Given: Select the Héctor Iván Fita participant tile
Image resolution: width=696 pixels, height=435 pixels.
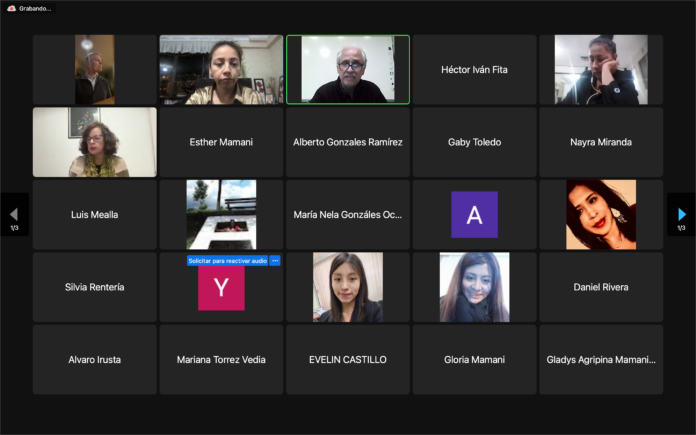Looking at the screenshot, I should [474, 70].
